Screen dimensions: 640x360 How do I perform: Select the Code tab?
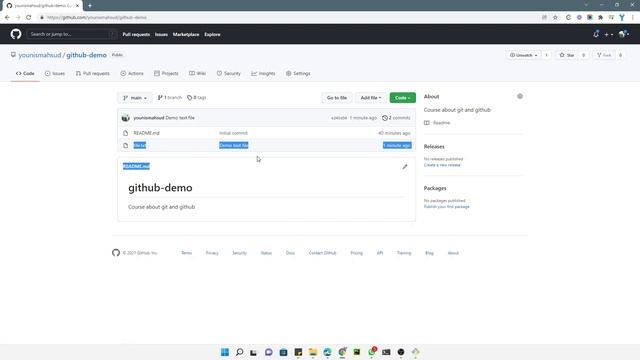pos(25,73)
